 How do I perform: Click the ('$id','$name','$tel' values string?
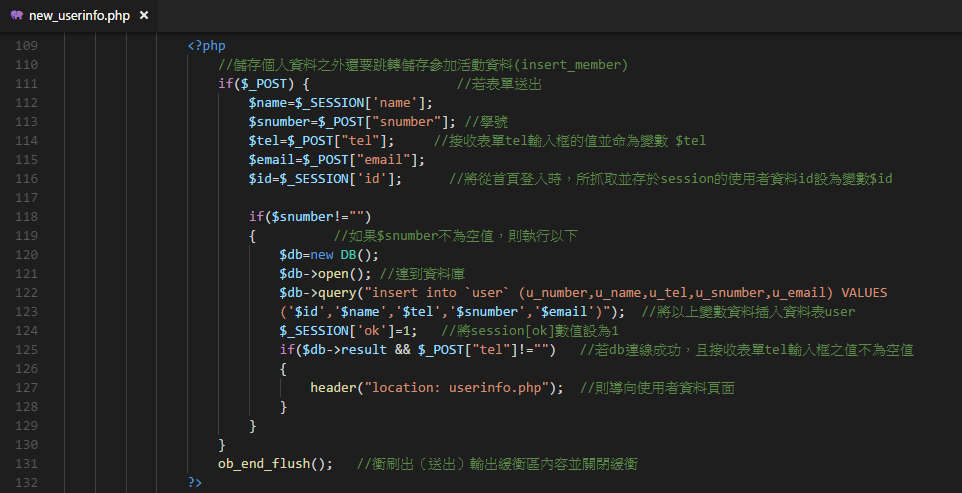[452, 311]
